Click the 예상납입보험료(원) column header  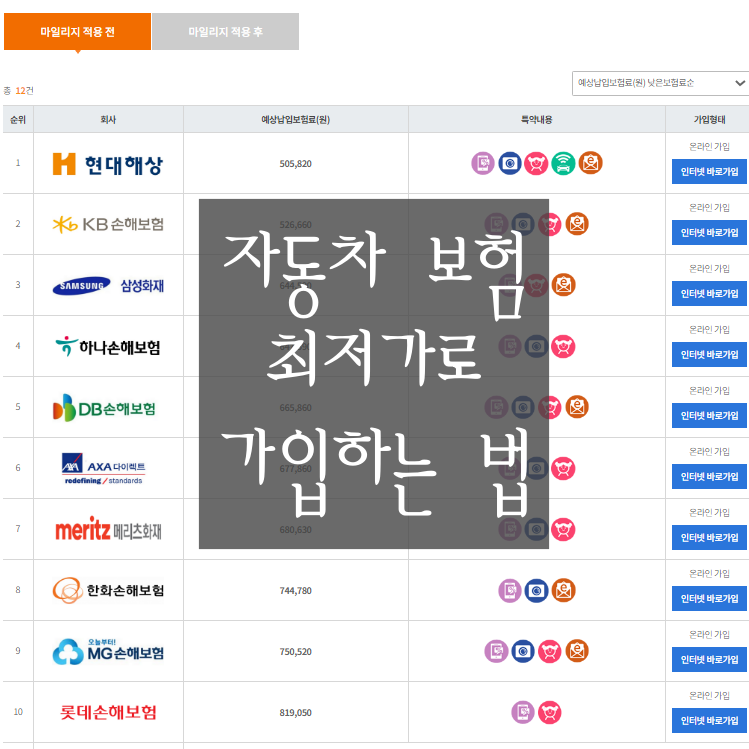[296, 119]
